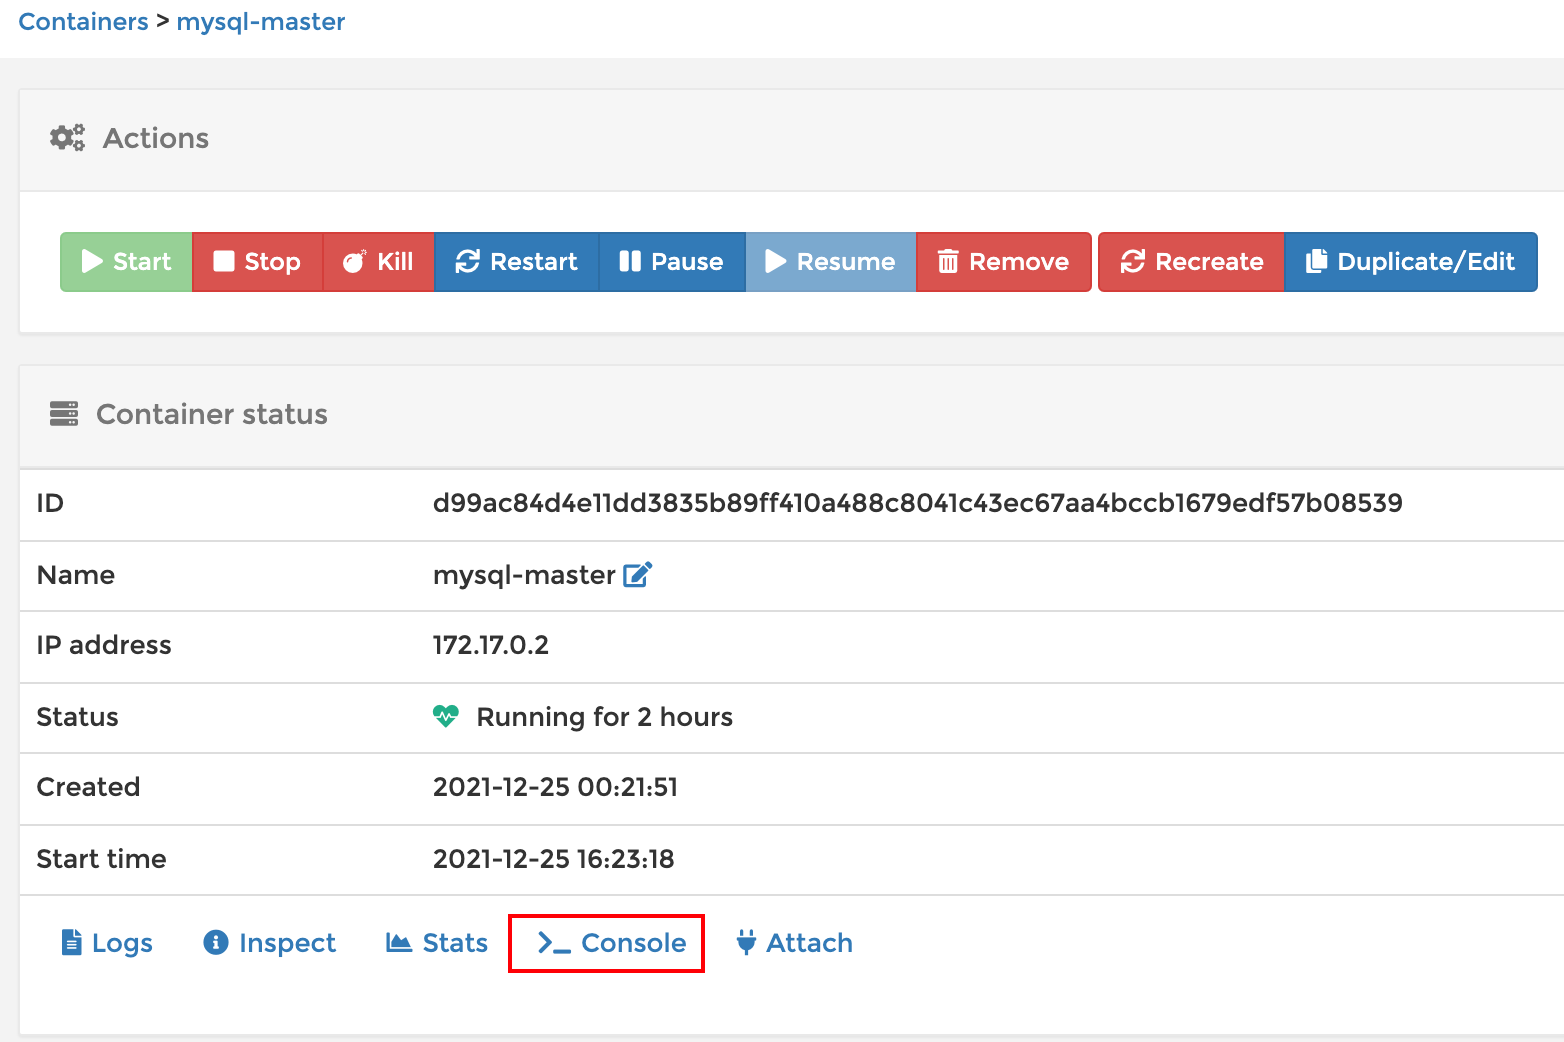Navigate back to Containers list

pos(83,21)
